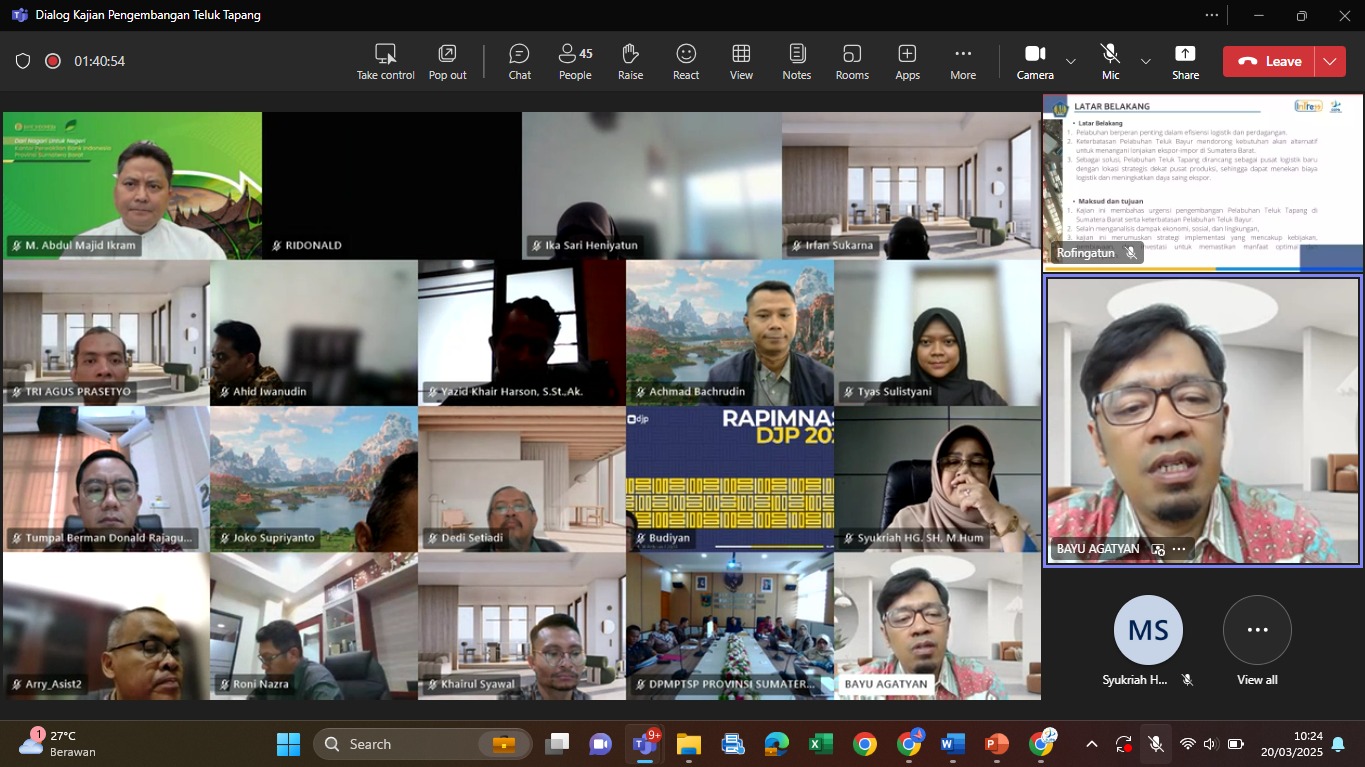This screenshot has height=767, width=1365.
Task: Click the Share screen button
Action: tap(1185, 62)
